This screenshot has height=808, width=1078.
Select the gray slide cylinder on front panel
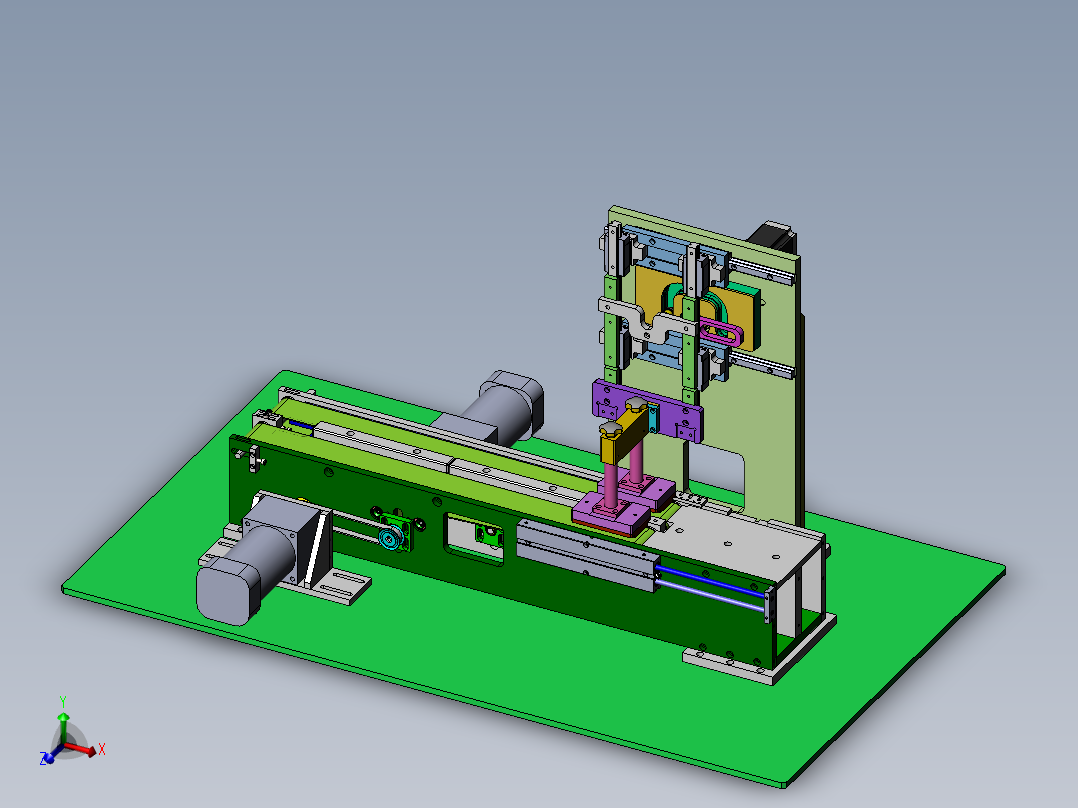pyautogui.click(x=588, y=554)
